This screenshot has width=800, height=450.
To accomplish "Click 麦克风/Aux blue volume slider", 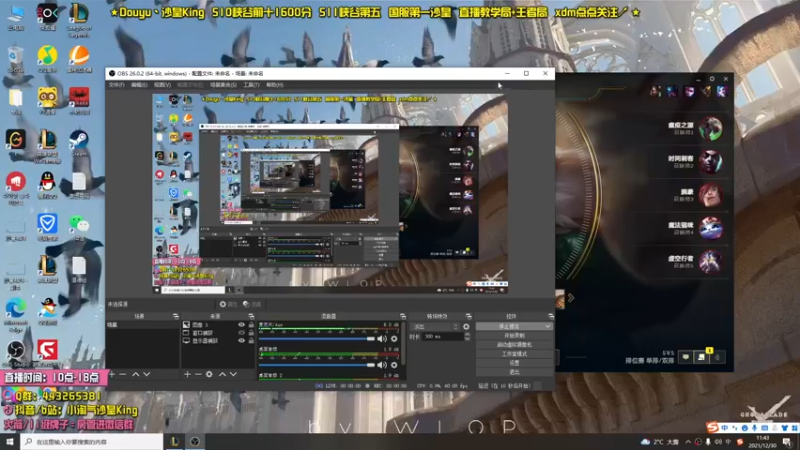I will (x=316, y=339).
